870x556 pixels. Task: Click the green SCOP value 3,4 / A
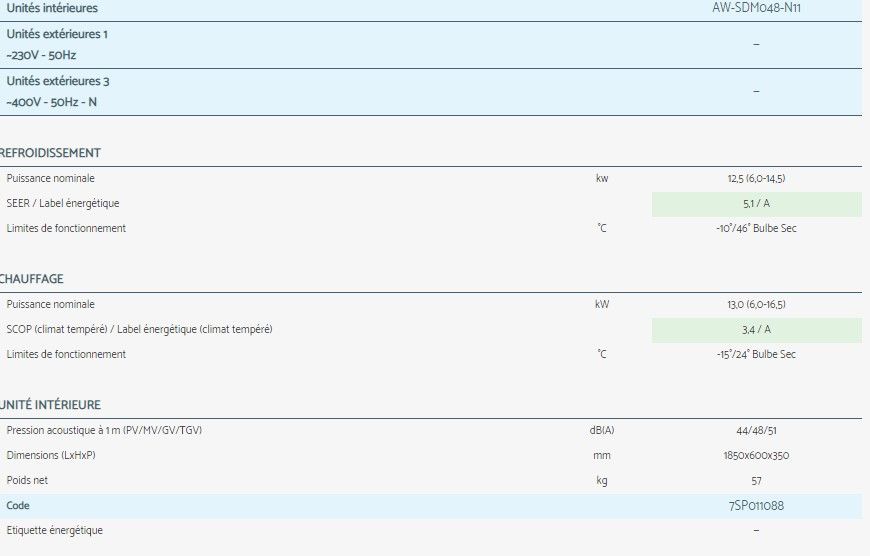point(756,330)
